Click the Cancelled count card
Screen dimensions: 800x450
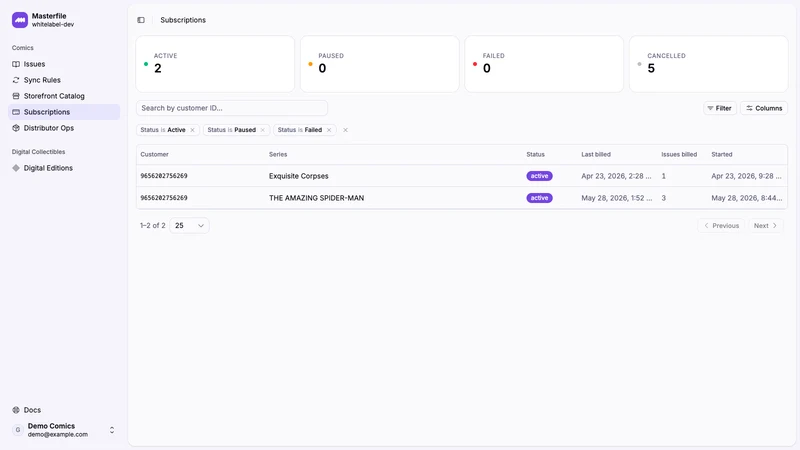(709, 64)
